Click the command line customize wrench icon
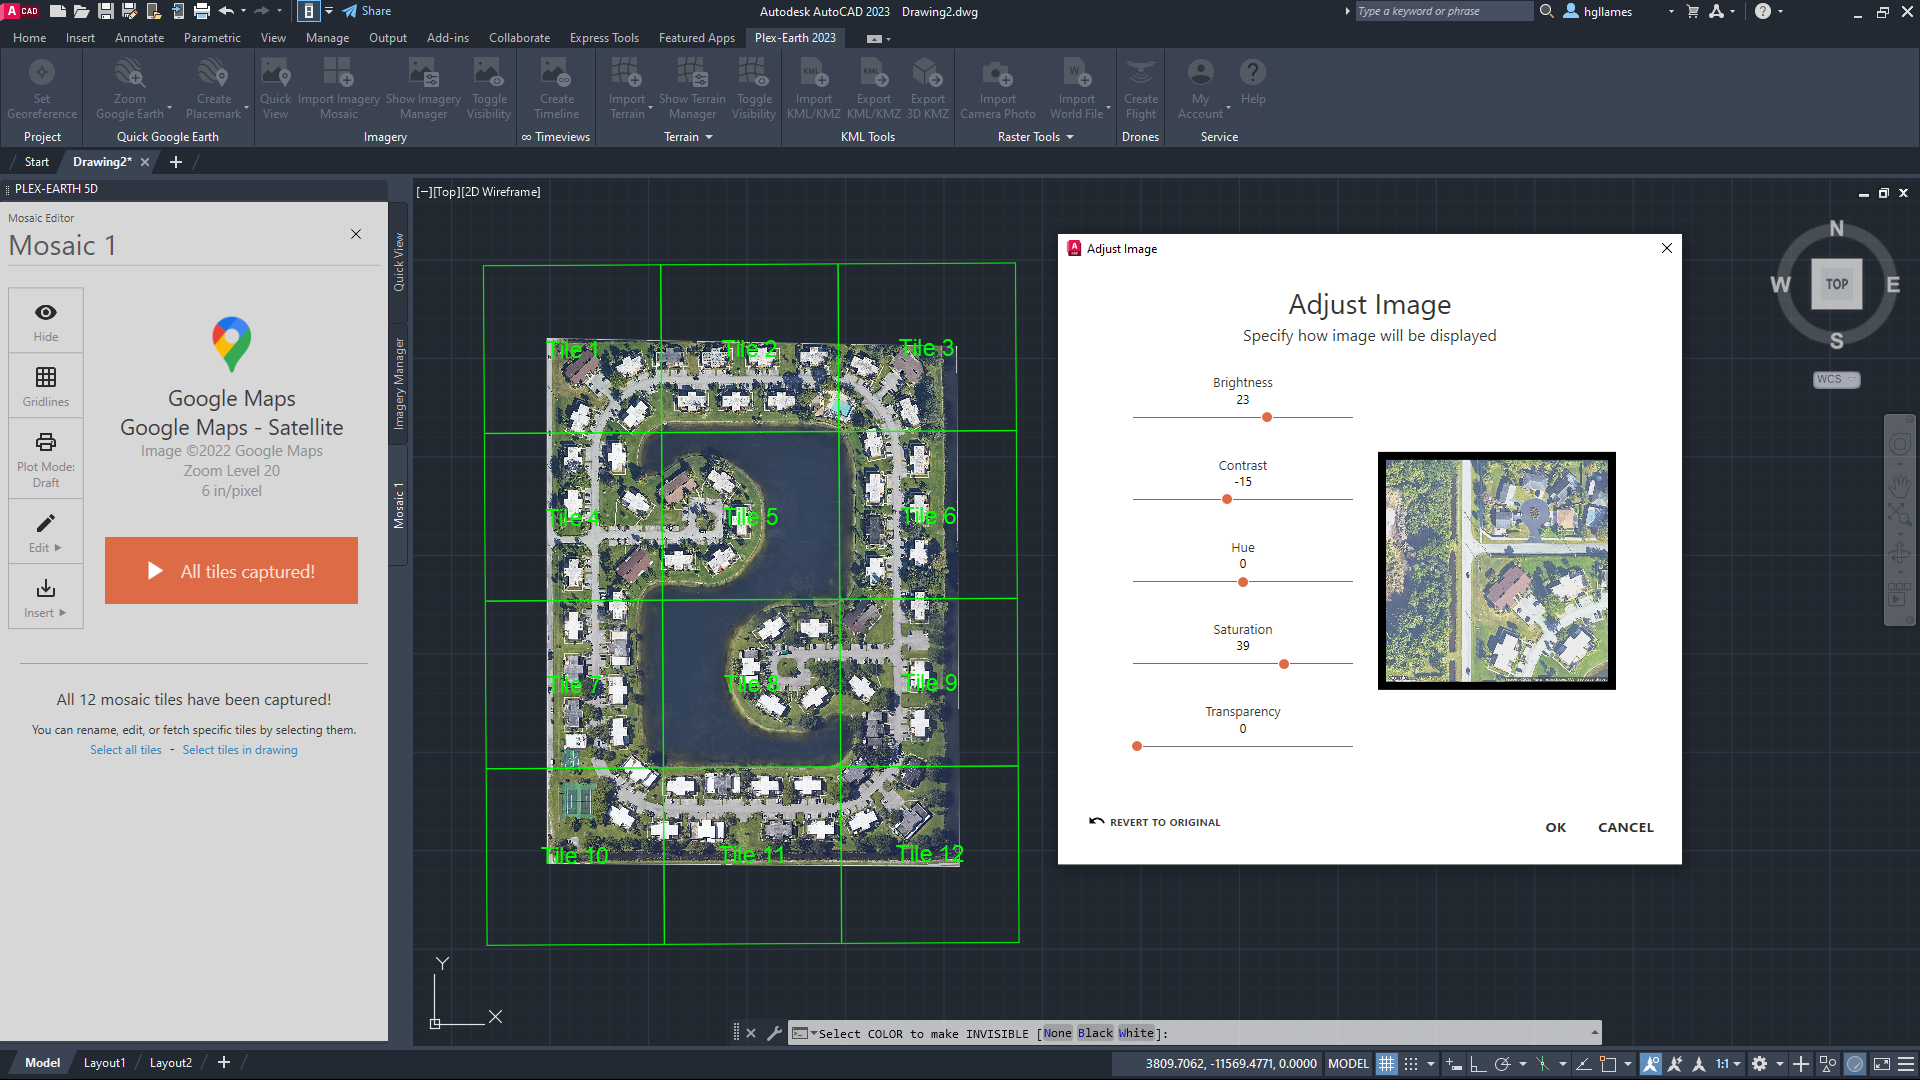 (x=774, y=1033)
